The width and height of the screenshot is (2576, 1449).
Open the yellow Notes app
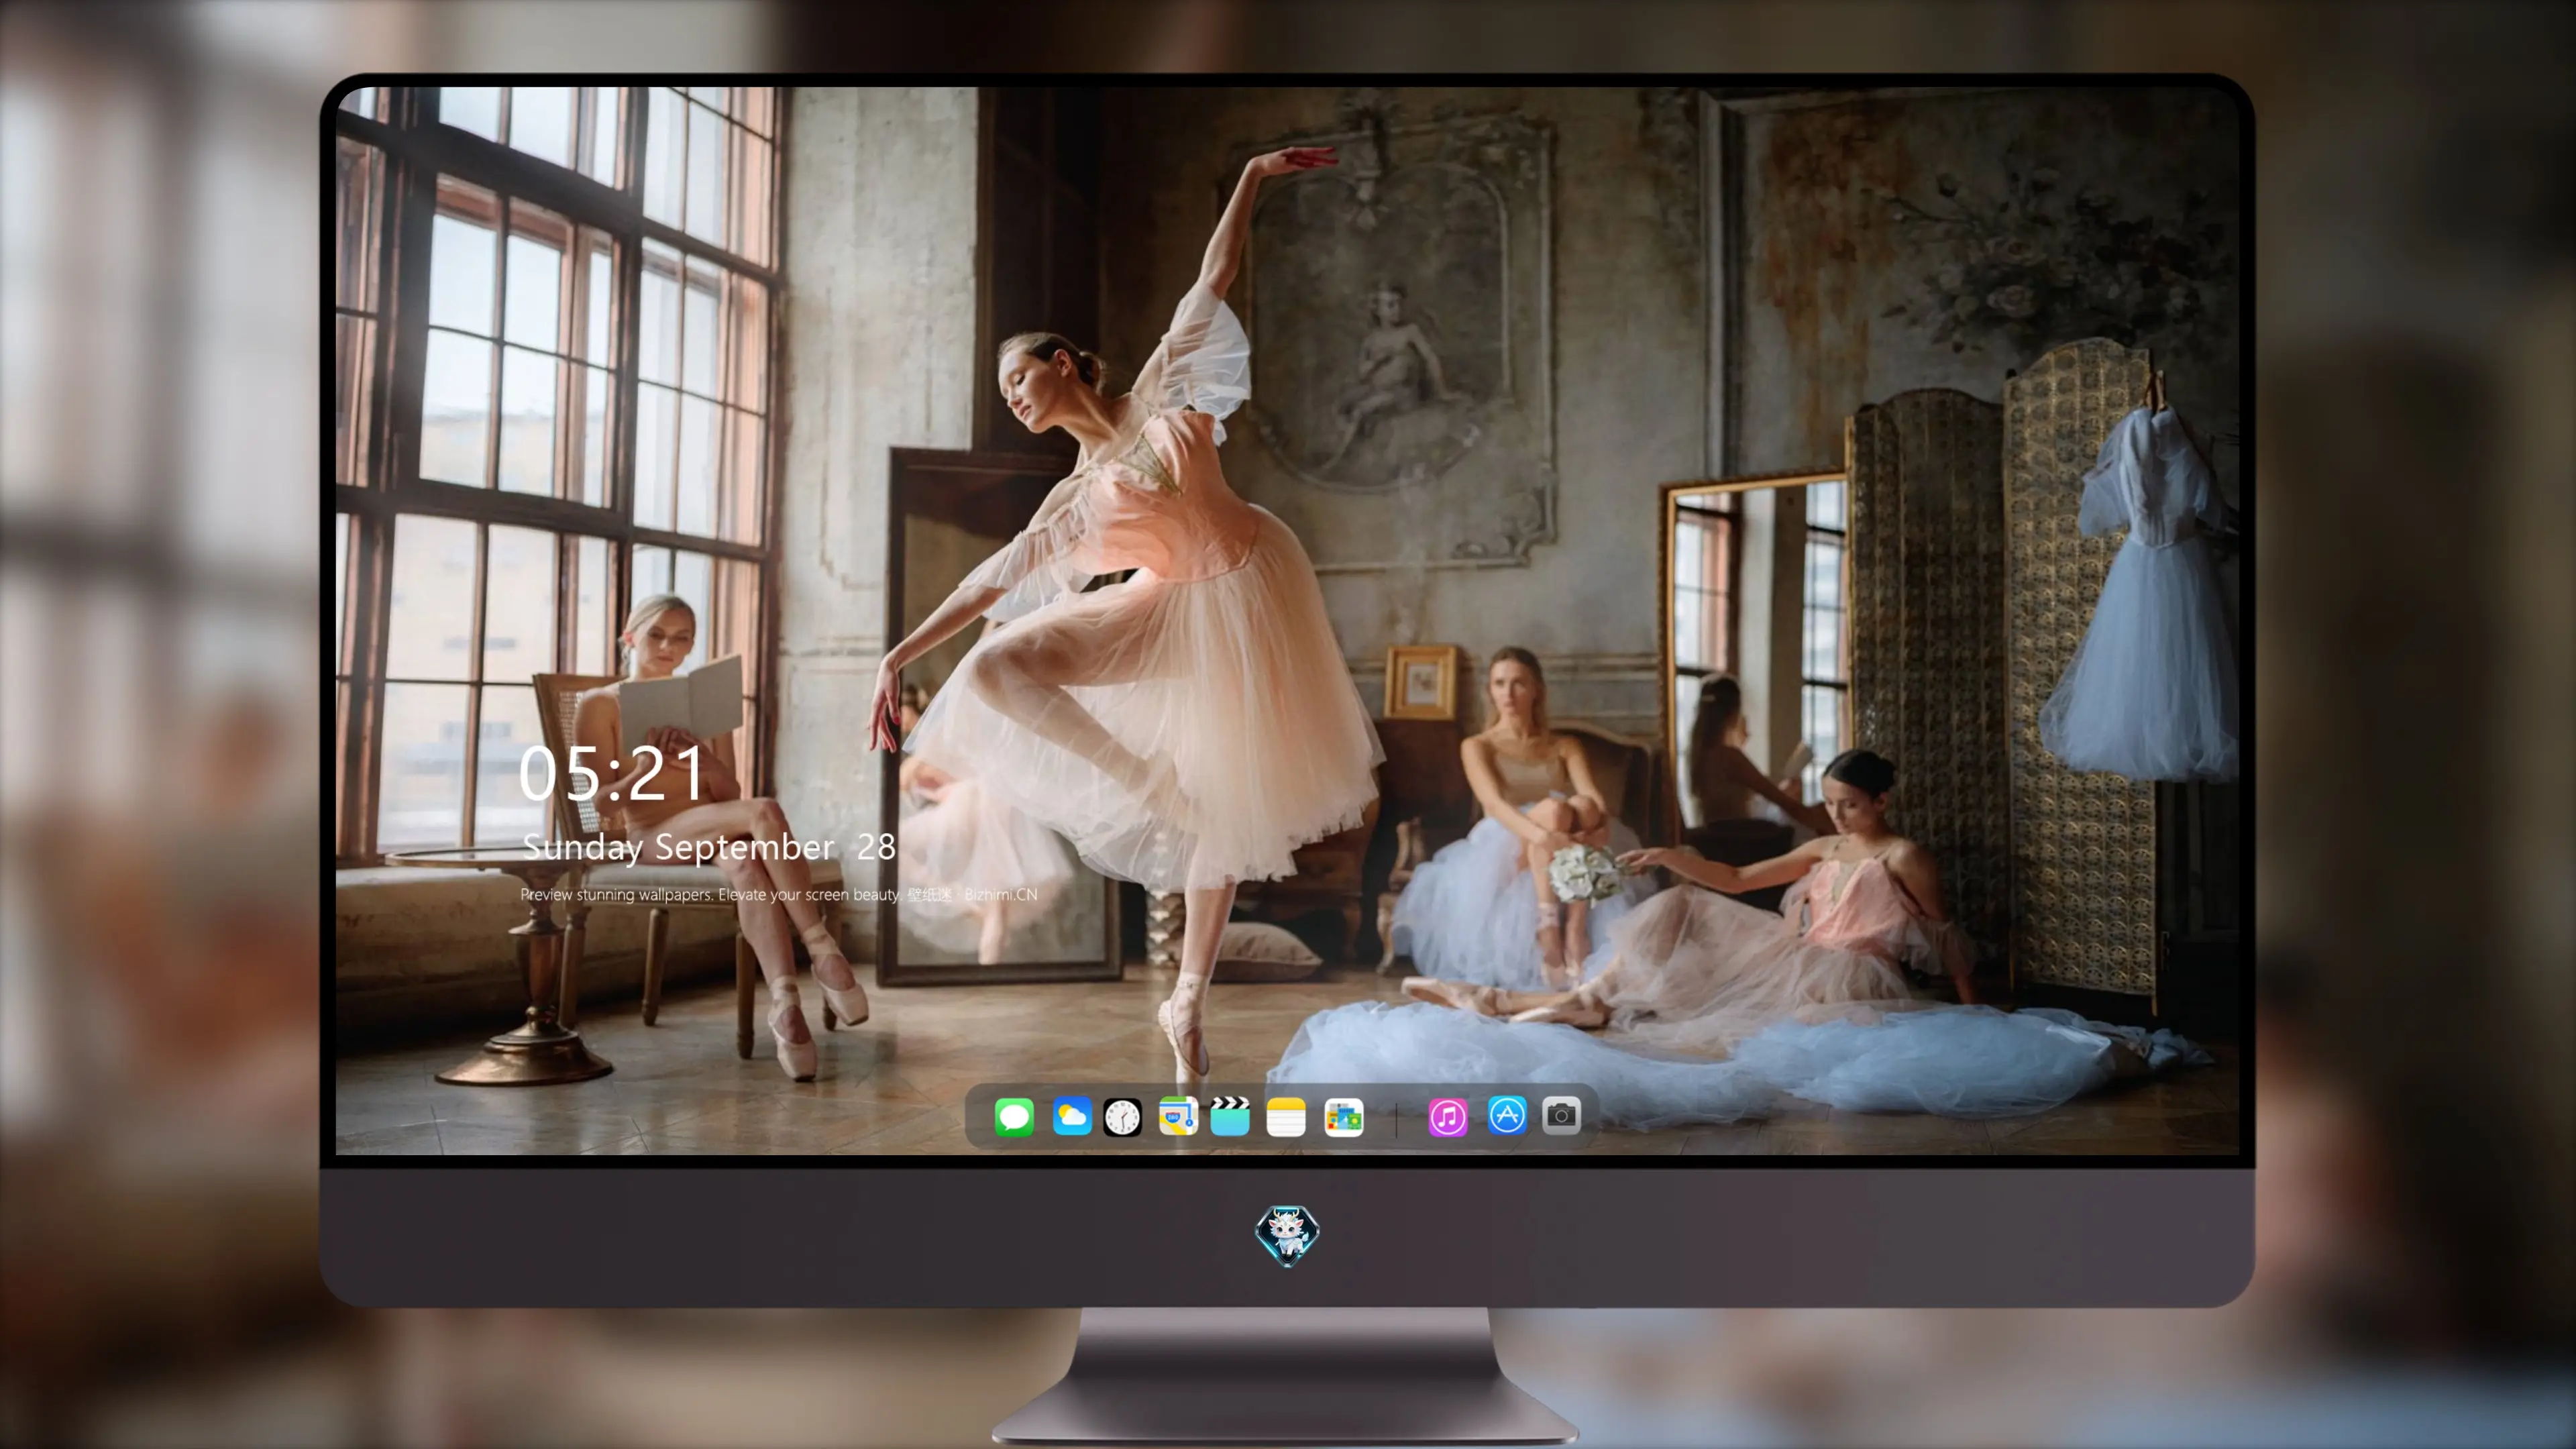[1286, 1117]
